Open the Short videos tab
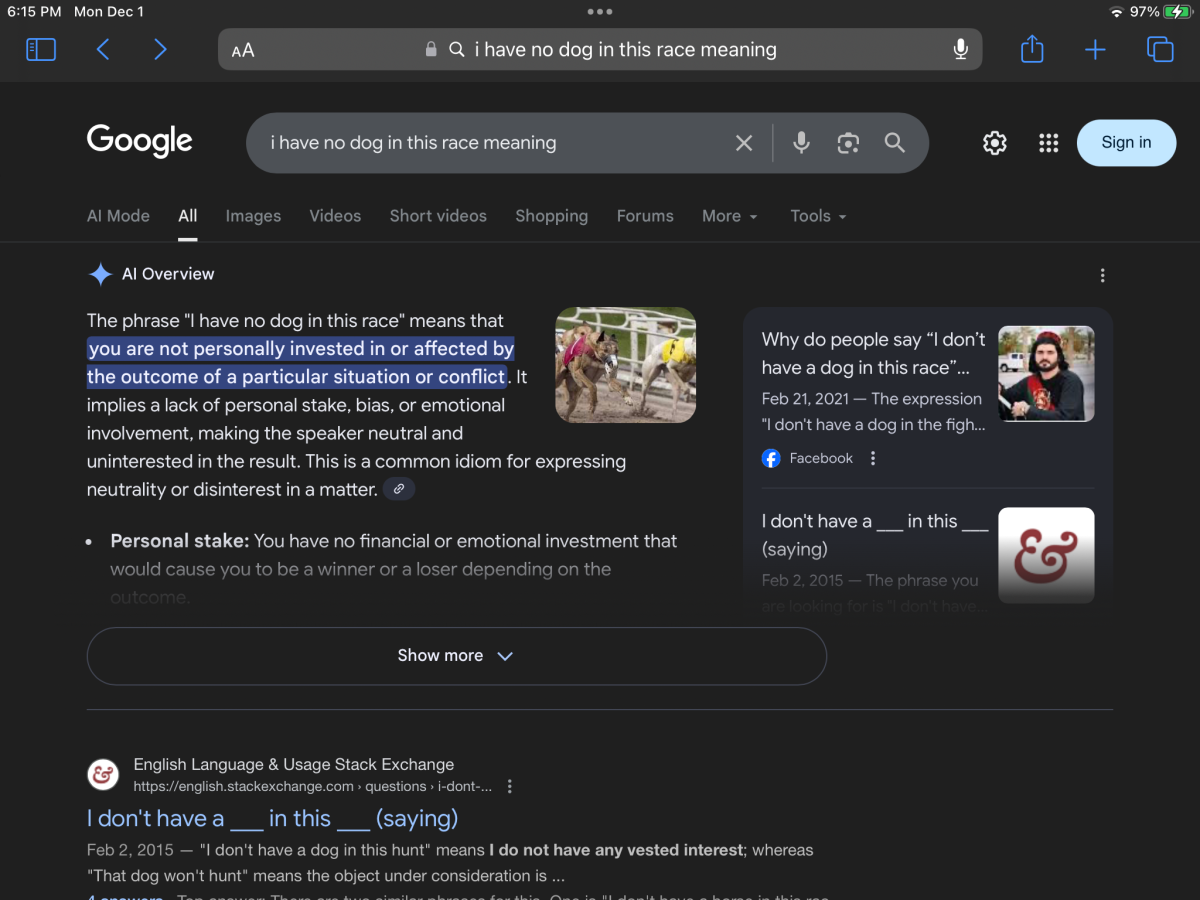1200x900 pixels. tap(438, 216)
